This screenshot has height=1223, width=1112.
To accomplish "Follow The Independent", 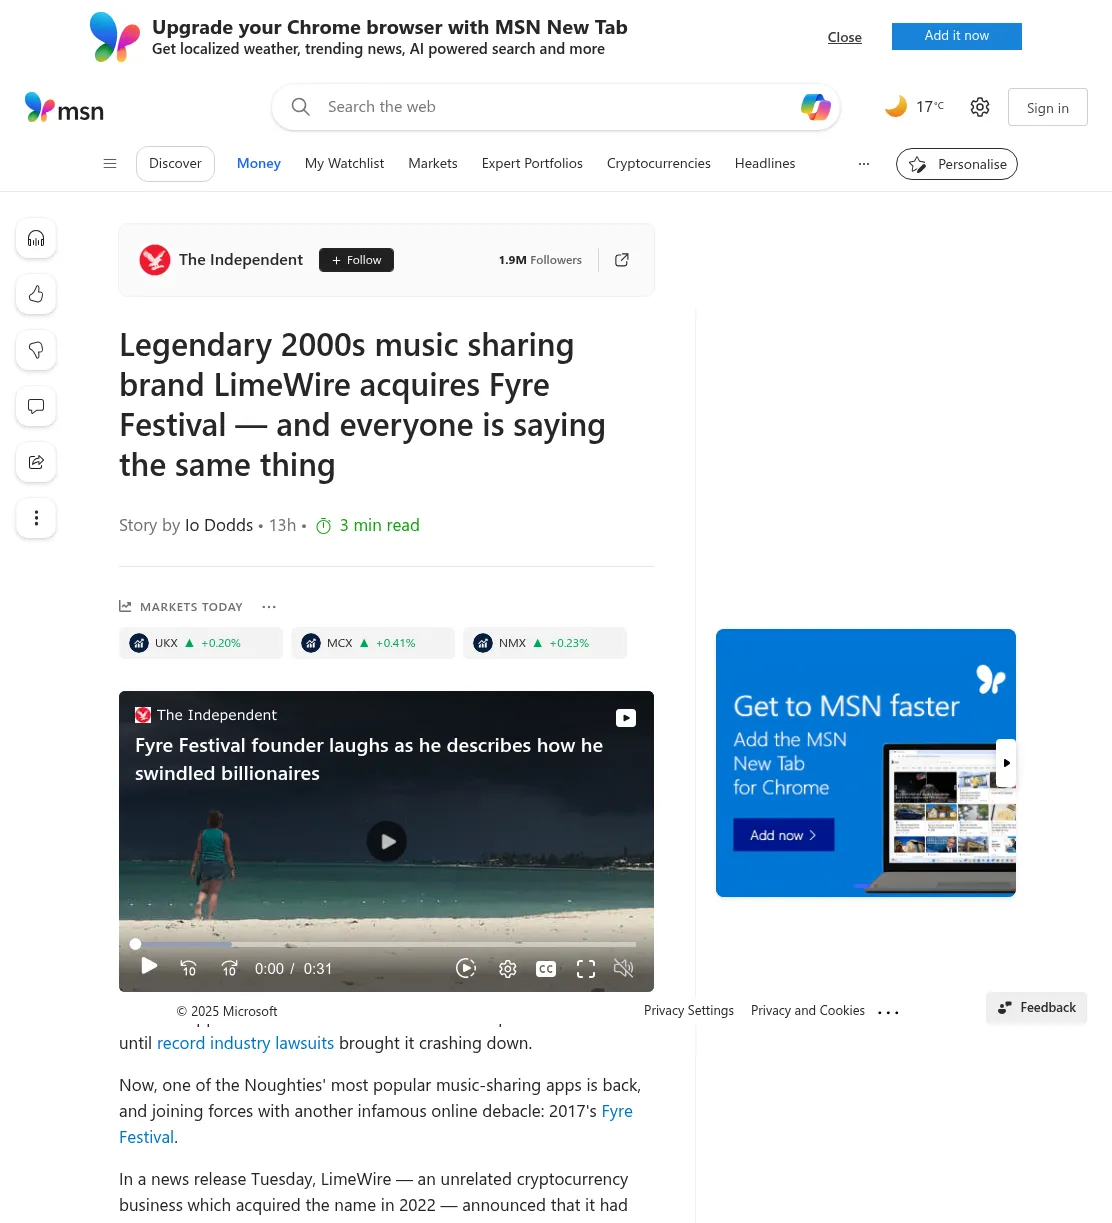I will (356, 260).
